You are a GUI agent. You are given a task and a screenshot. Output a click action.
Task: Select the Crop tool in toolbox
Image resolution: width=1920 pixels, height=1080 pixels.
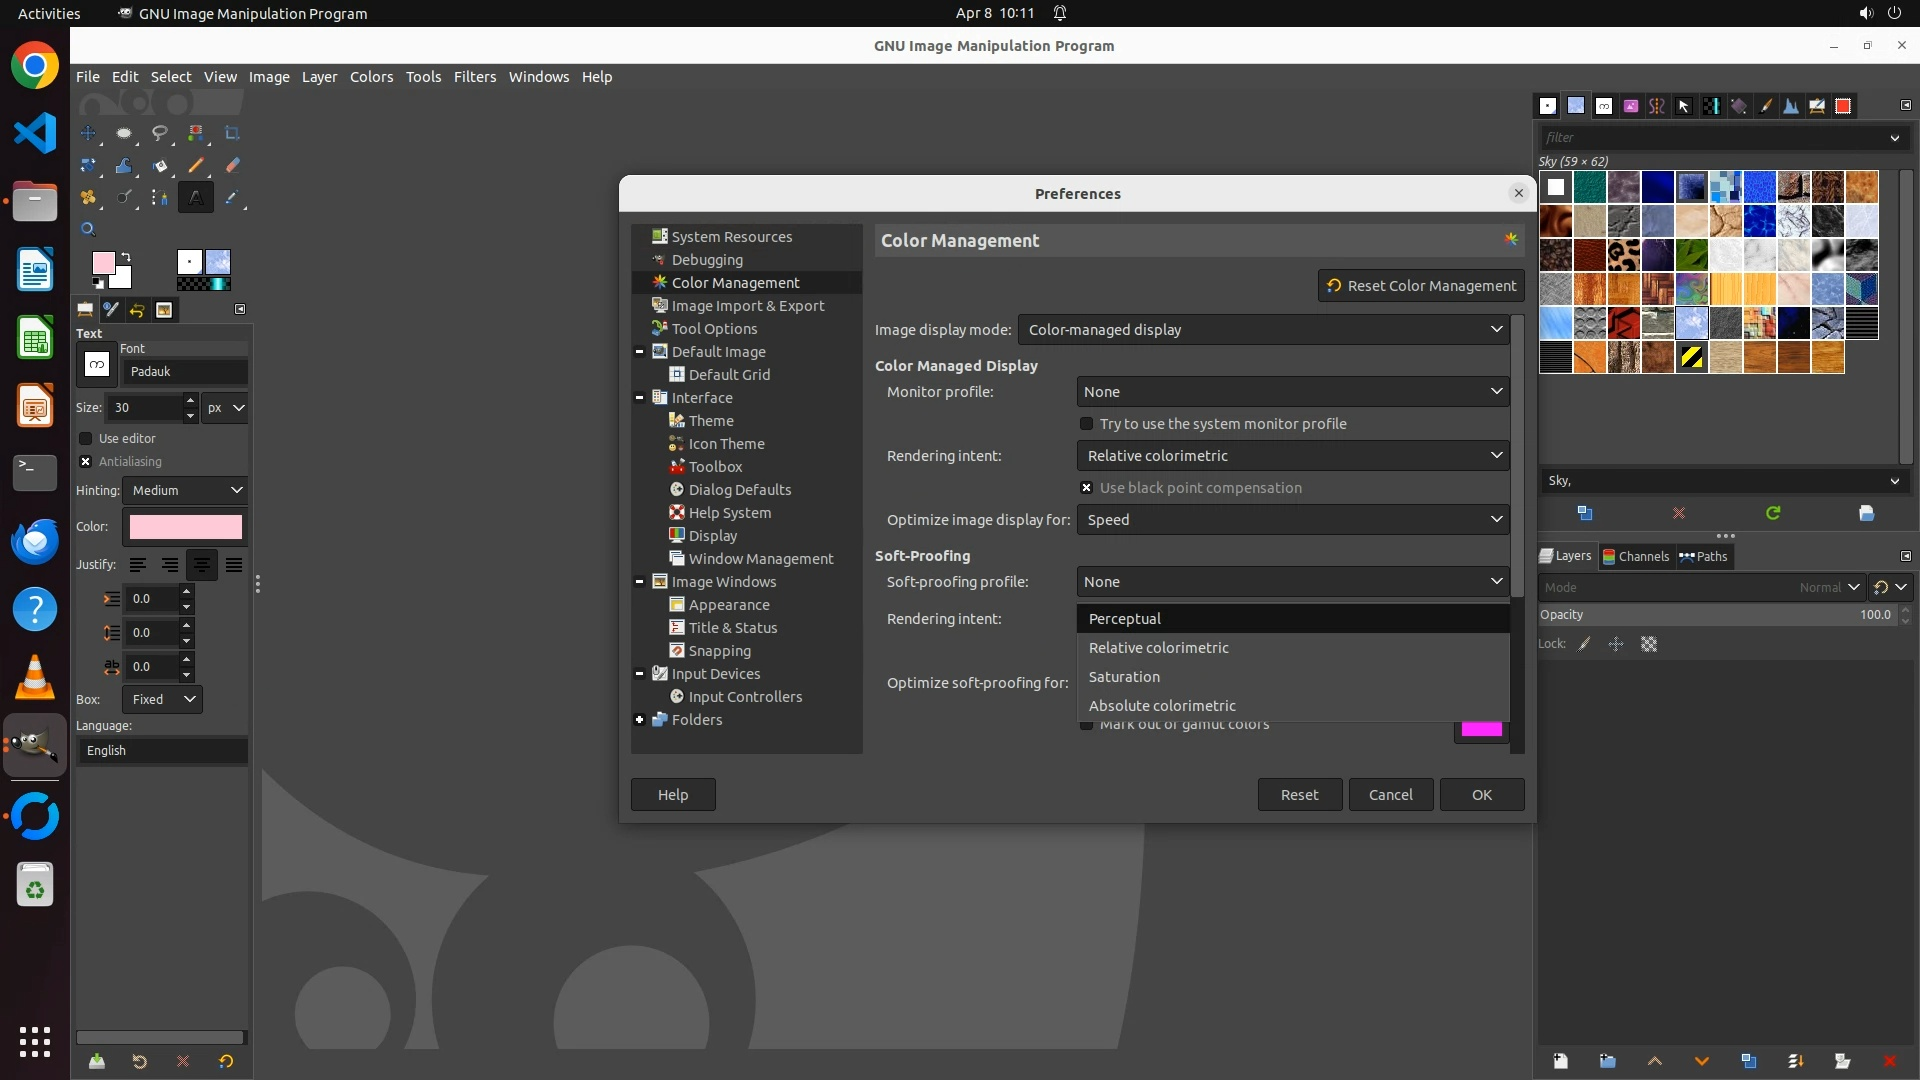coord(232,133)
